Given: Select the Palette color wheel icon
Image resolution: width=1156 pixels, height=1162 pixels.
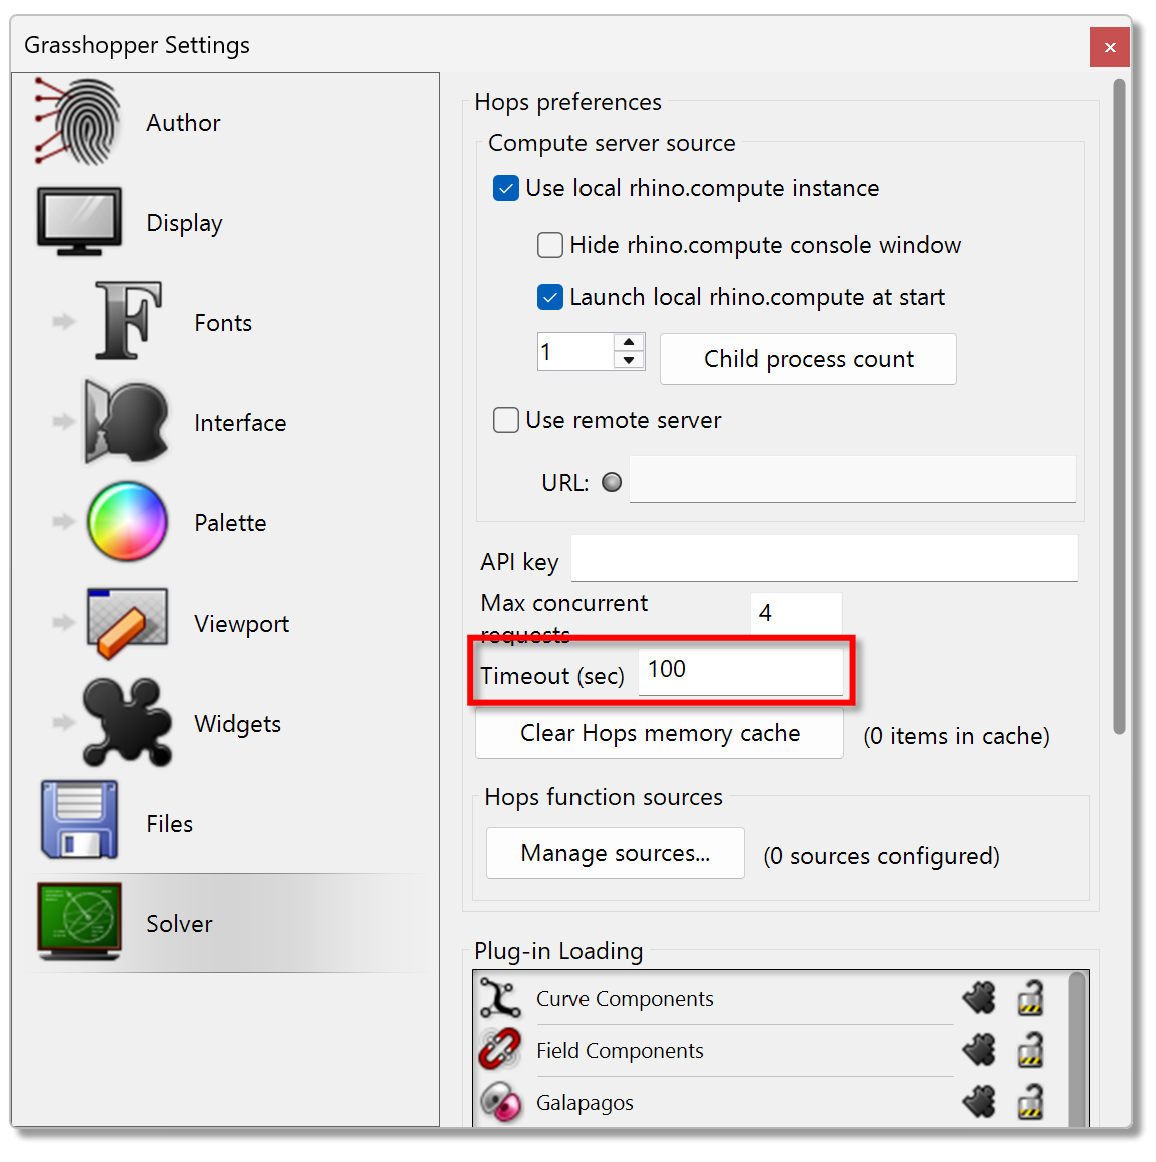Looking at the screenshot, I should [x=127, y=522].
